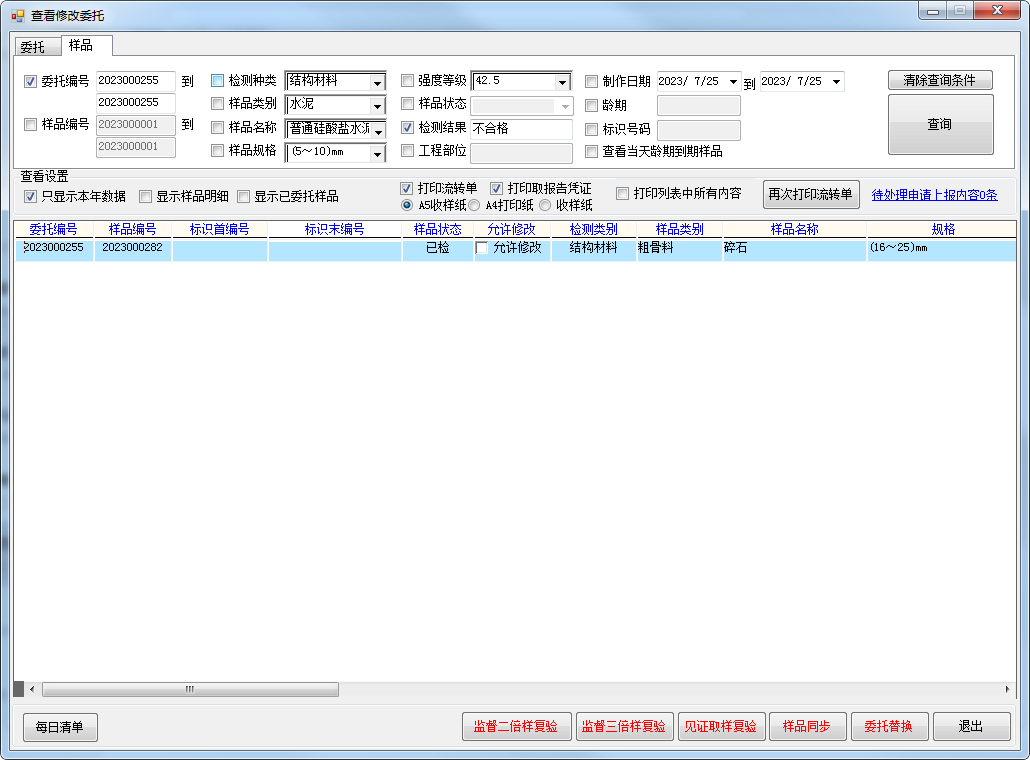Open the 待处理申请上报内容0条 link

934,195
